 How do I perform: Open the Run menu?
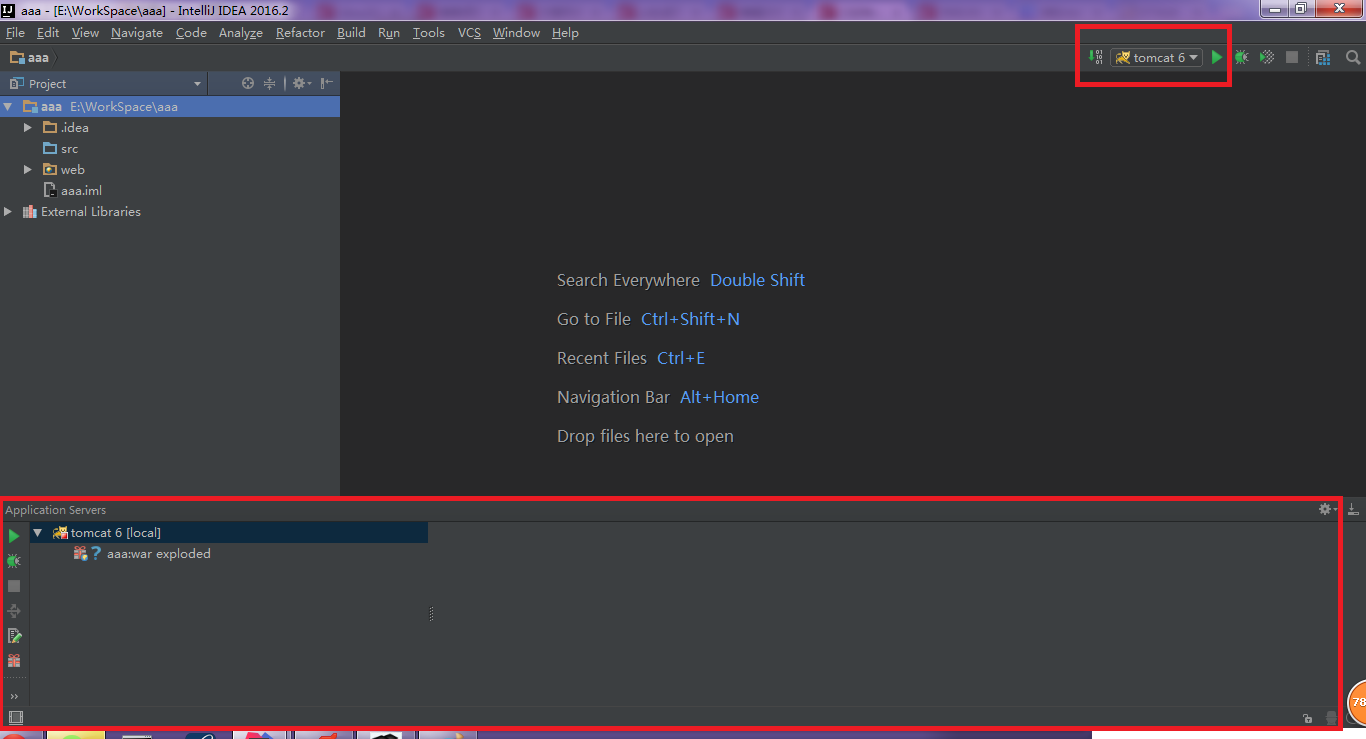[389, 32]
